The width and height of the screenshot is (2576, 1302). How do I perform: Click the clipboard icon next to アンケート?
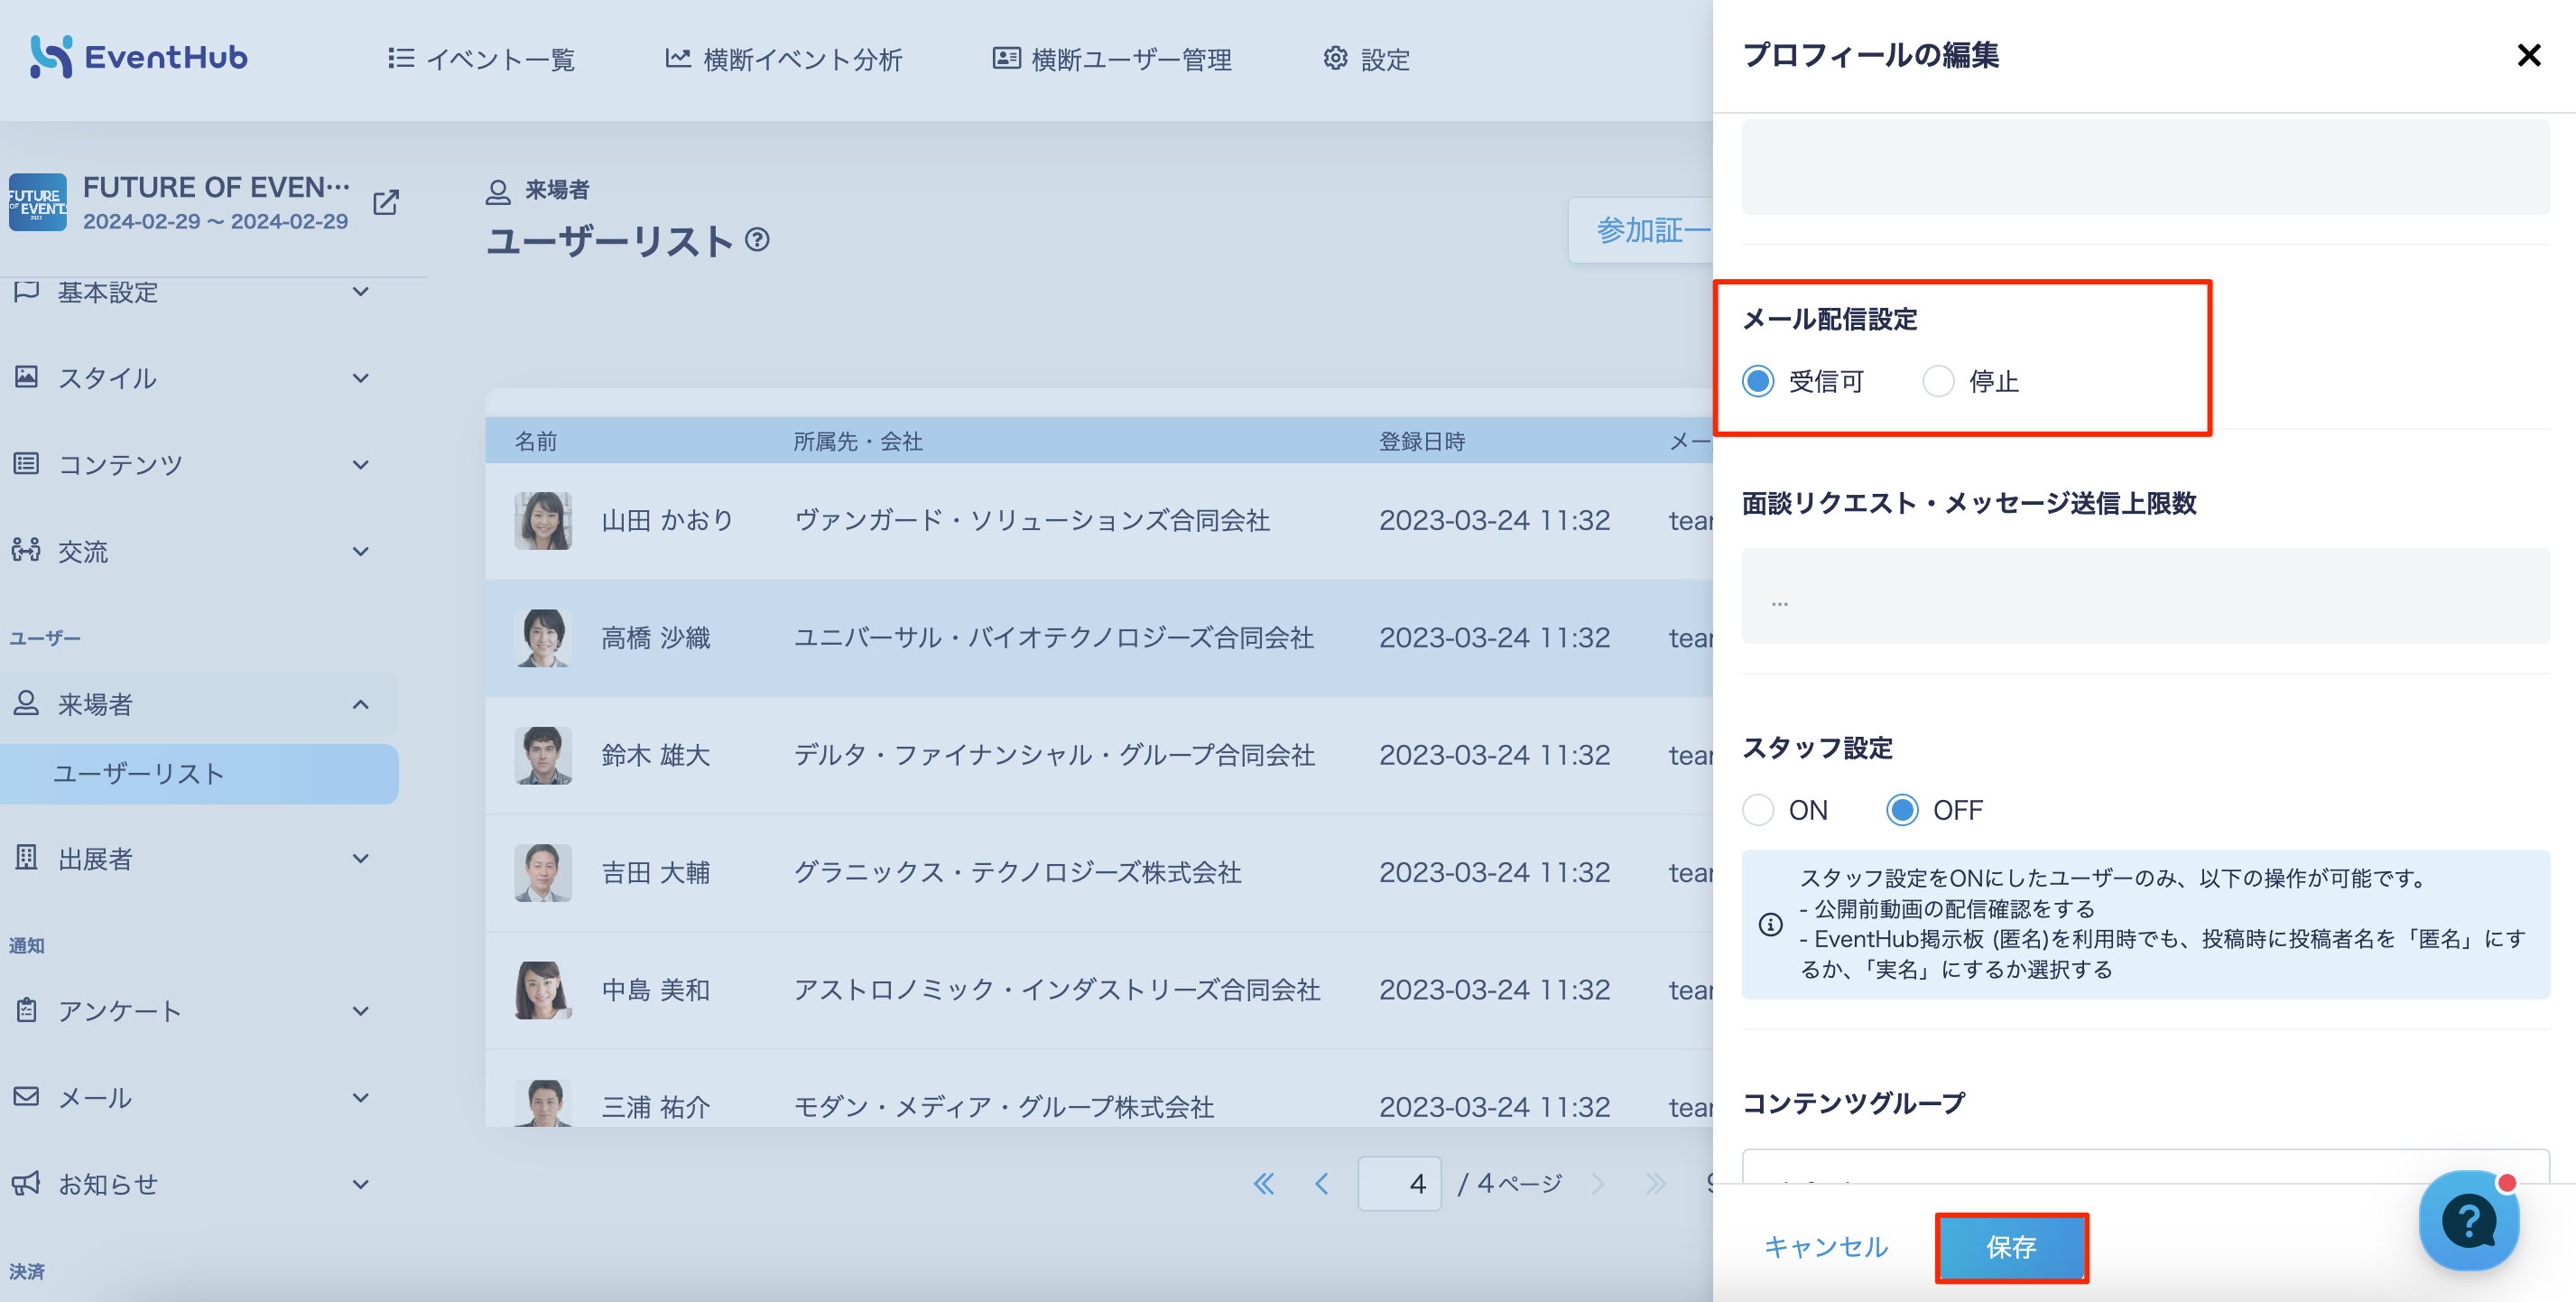(x=27, y=1010)
